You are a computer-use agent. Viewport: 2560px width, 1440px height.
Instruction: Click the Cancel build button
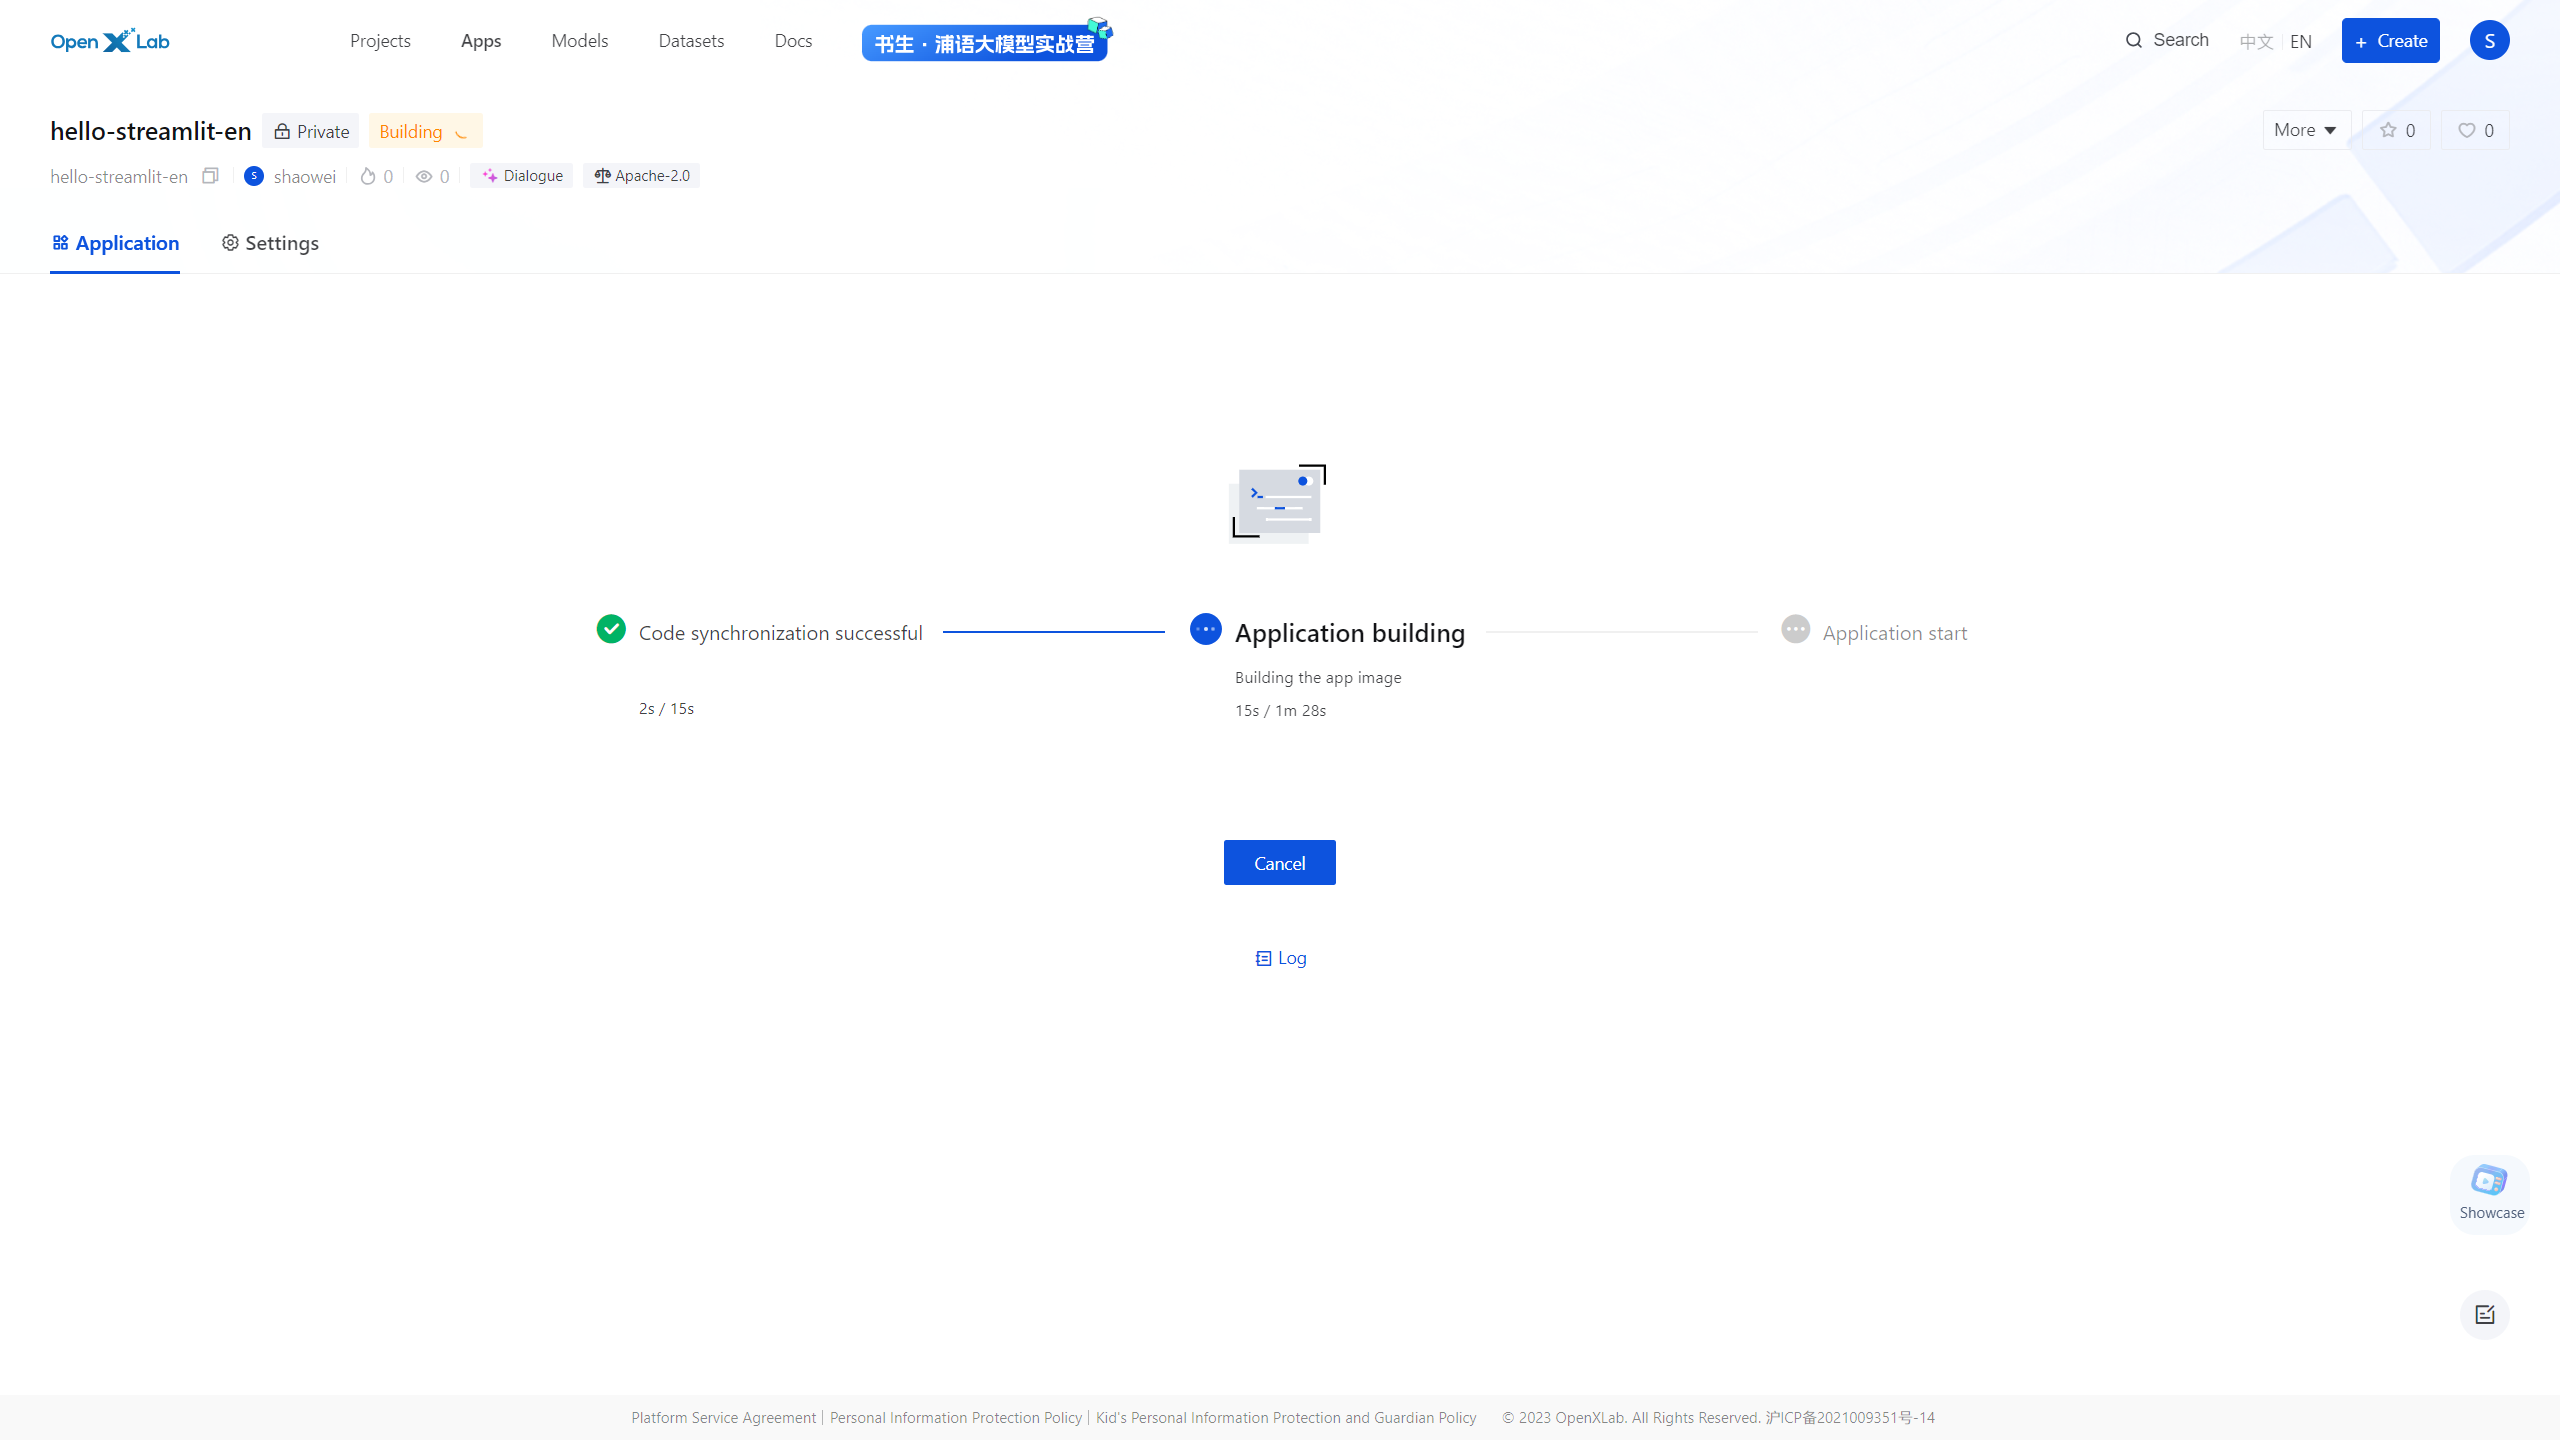click(1280, 863)
